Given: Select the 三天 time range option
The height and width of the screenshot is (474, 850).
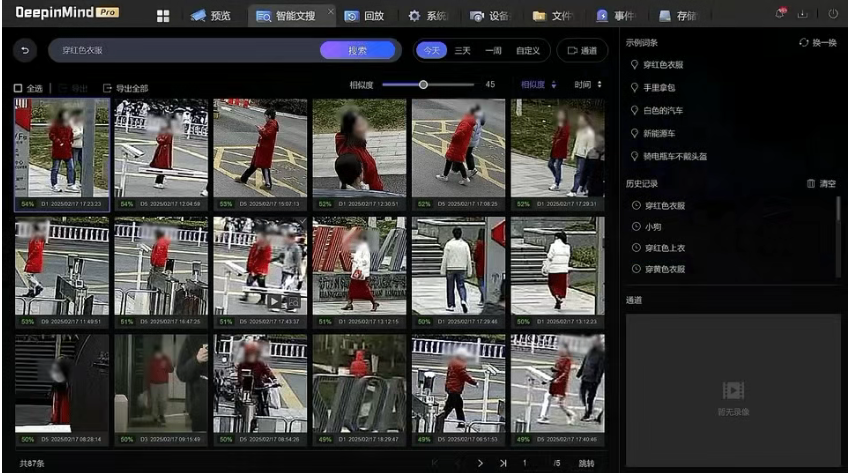Looking at the screenshot, I should point(463,50).
